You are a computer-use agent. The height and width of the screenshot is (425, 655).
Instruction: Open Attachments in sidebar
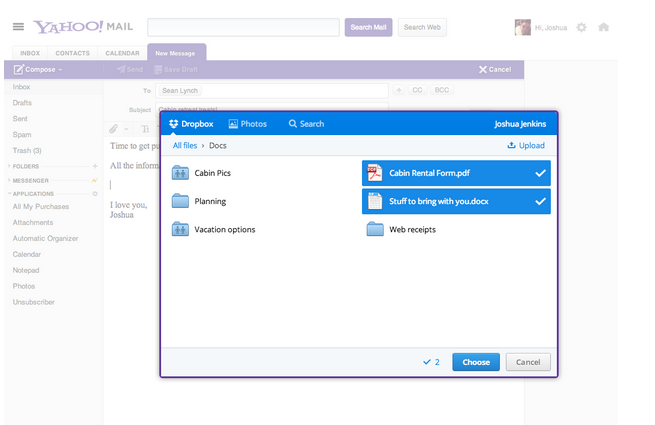click(x=33, y=222)
